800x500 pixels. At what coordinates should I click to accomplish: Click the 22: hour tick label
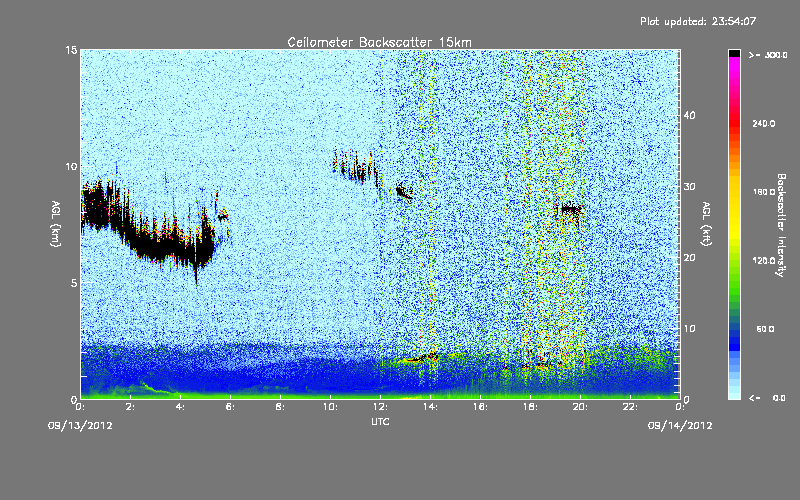point(630,407)
